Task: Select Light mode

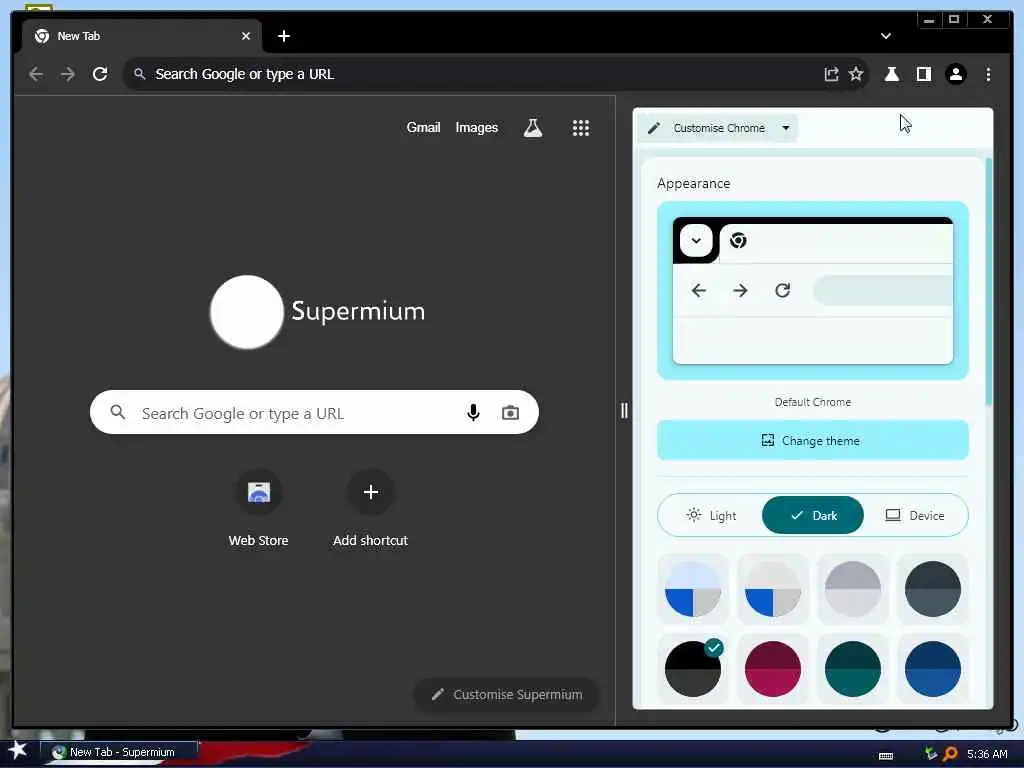Action: (711, 516)
